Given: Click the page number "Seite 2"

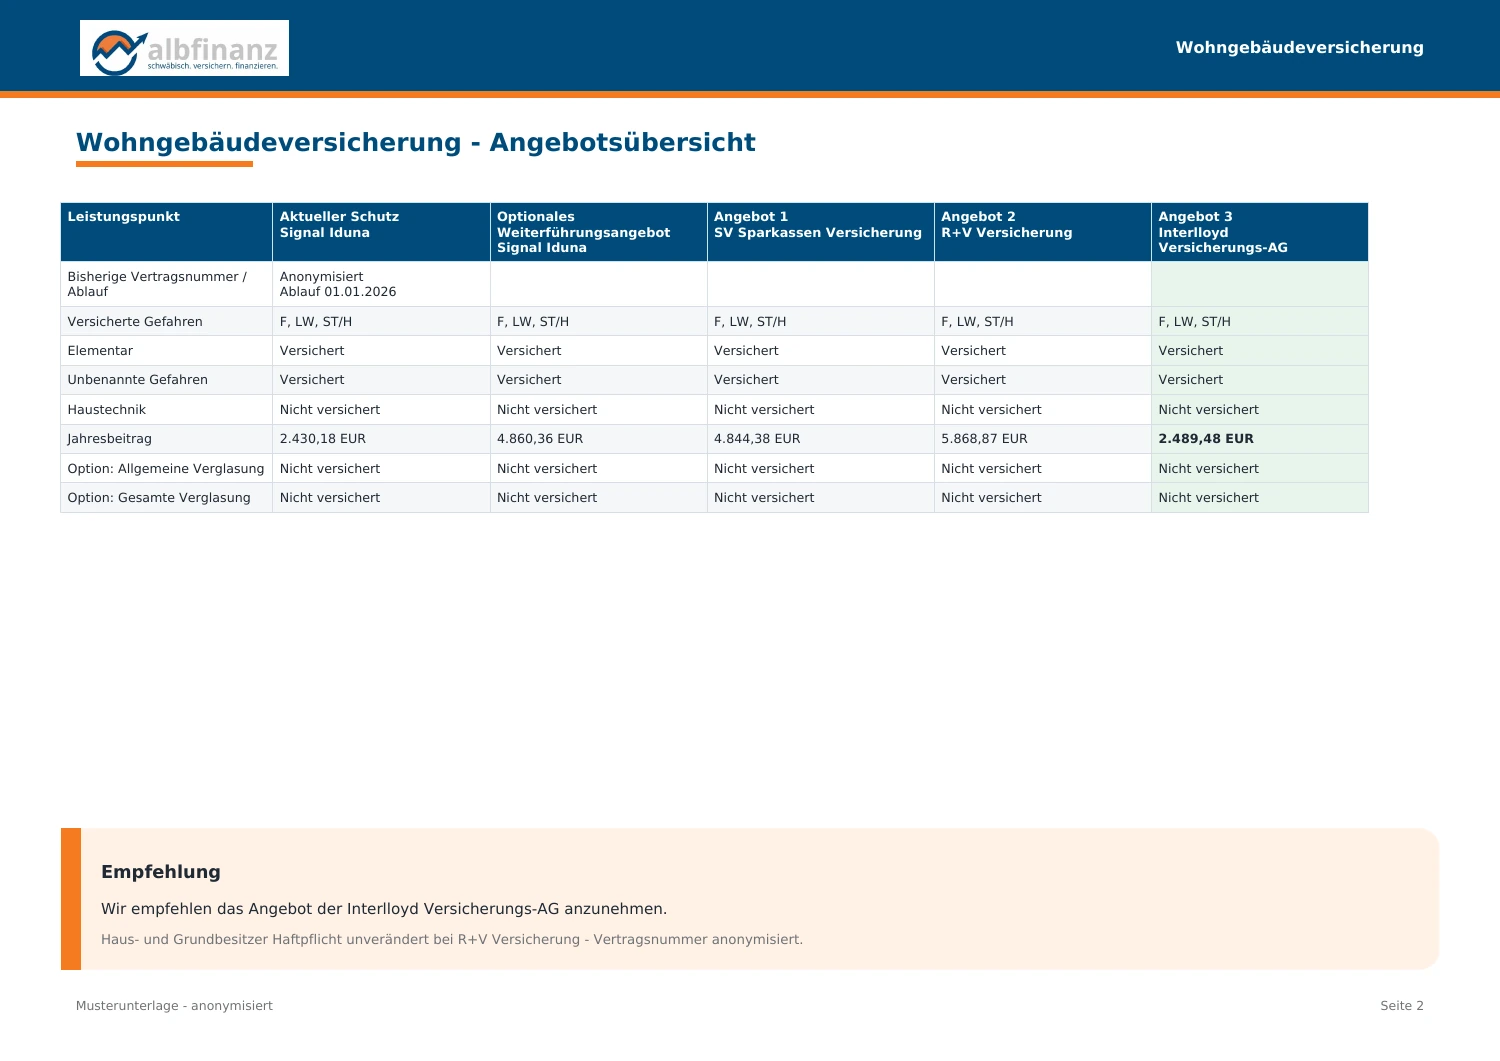Looking at the screenshot, I should (x=1402, y=1006).
